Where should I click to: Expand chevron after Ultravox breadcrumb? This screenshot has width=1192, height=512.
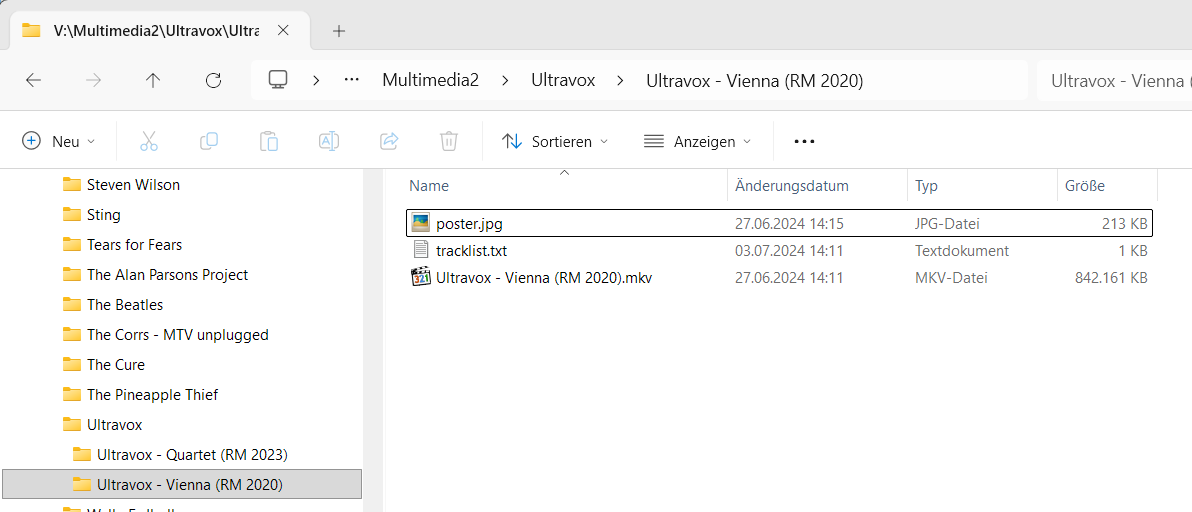pos(620,81)
